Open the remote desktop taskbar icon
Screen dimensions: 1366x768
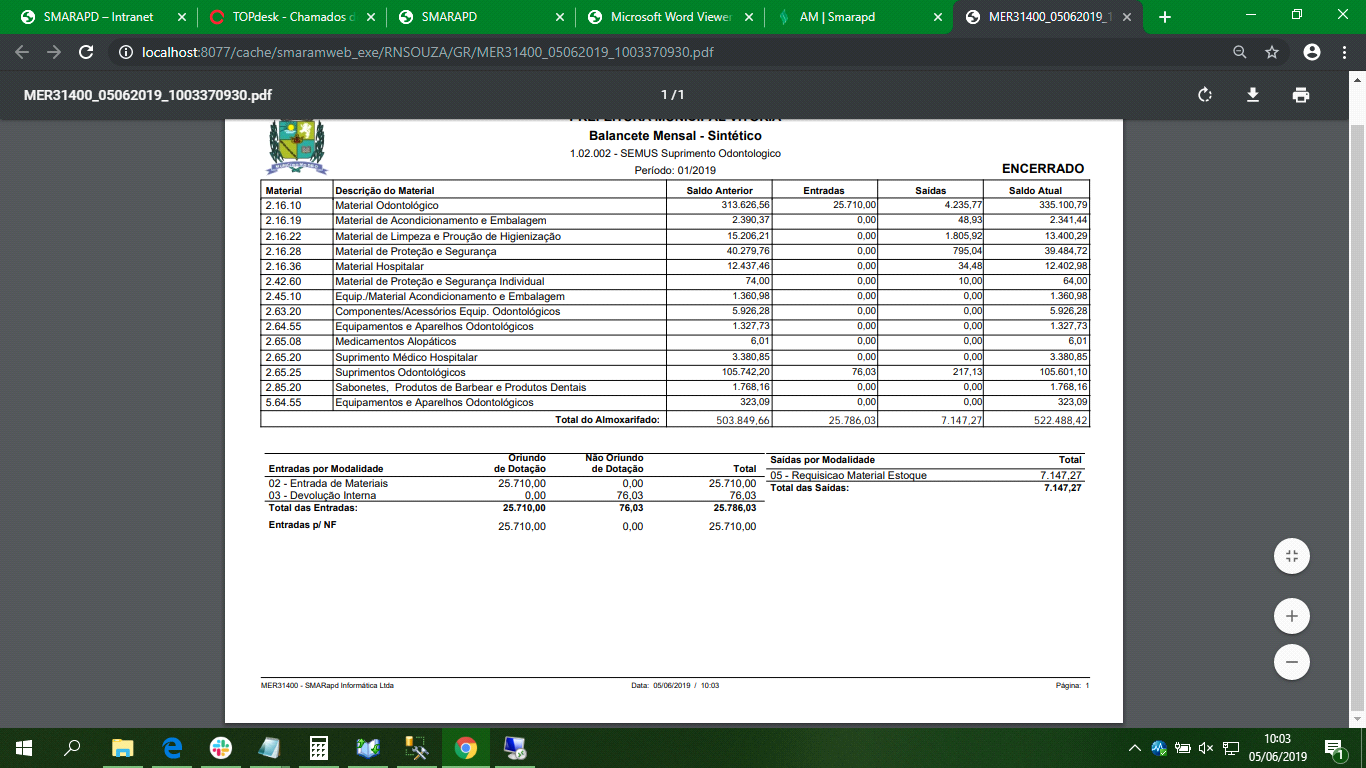point(514,747)
